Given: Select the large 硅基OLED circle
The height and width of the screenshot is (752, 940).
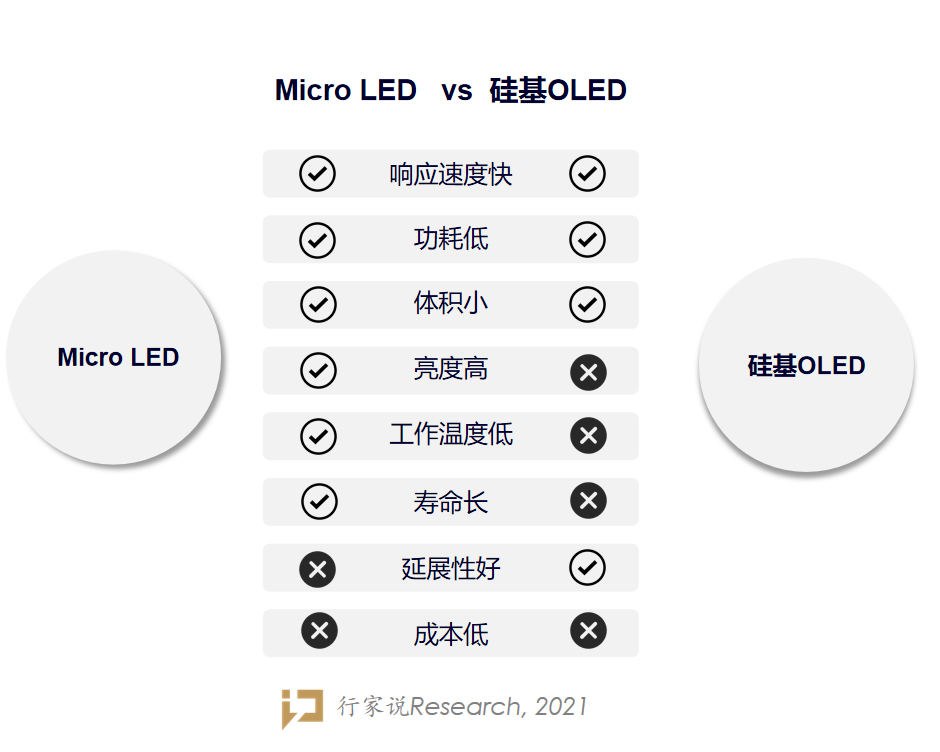Looking at the screenshot, I should [806, 365].
